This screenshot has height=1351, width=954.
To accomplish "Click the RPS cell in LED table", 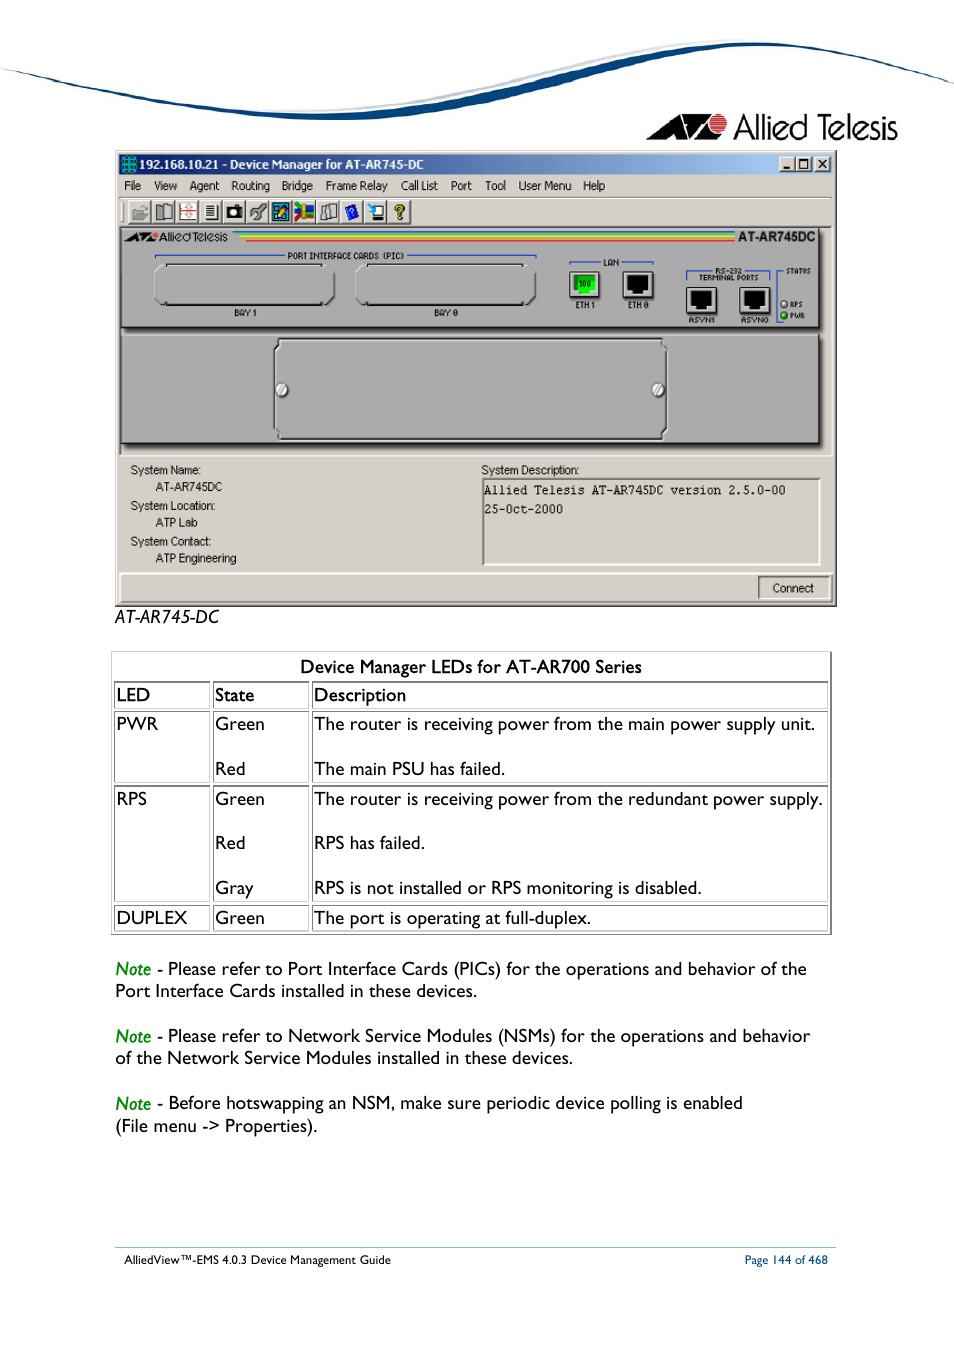I will point(162,843).
